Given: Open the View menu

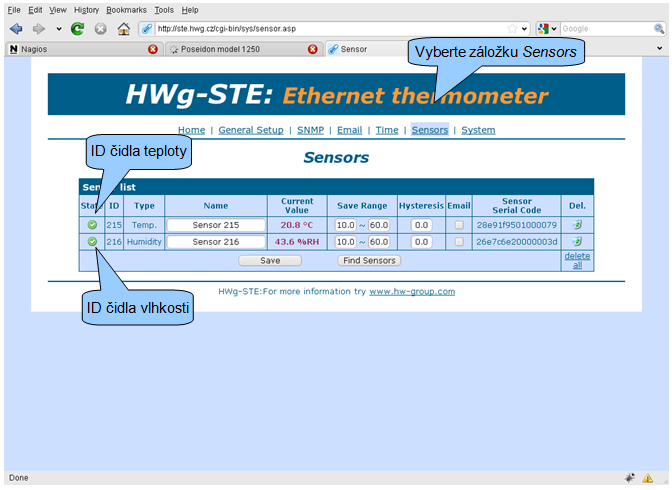Looking at the screenshot, I should pyautogui.click(x=58, y=10).
